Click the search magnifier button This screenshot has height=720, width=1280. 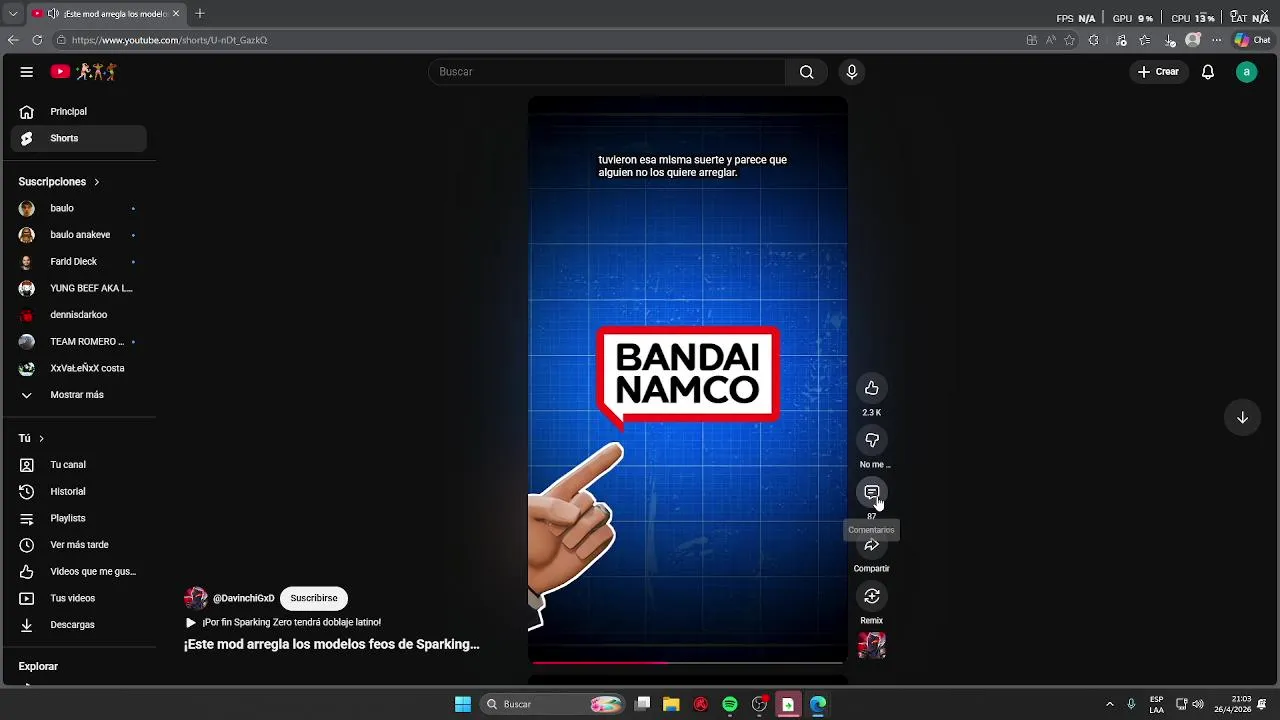(807, 72)
